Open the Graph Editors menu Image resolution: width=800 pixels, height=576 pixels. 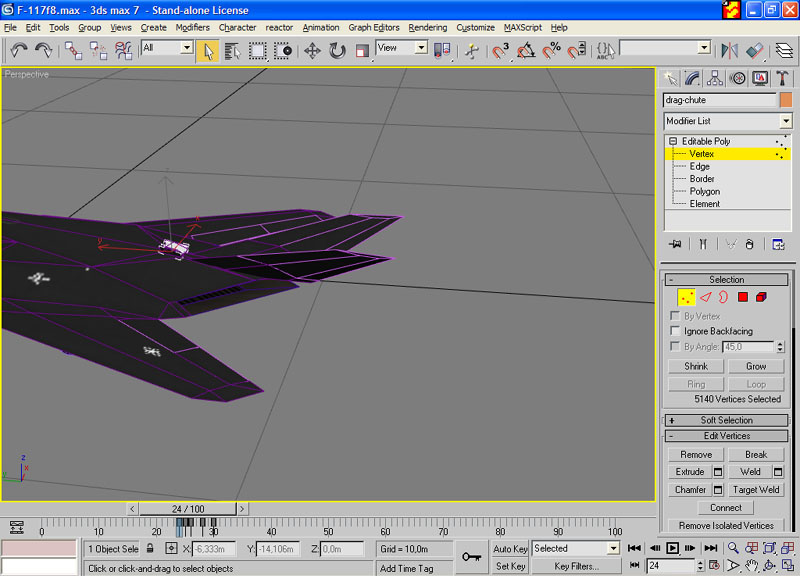373,28
